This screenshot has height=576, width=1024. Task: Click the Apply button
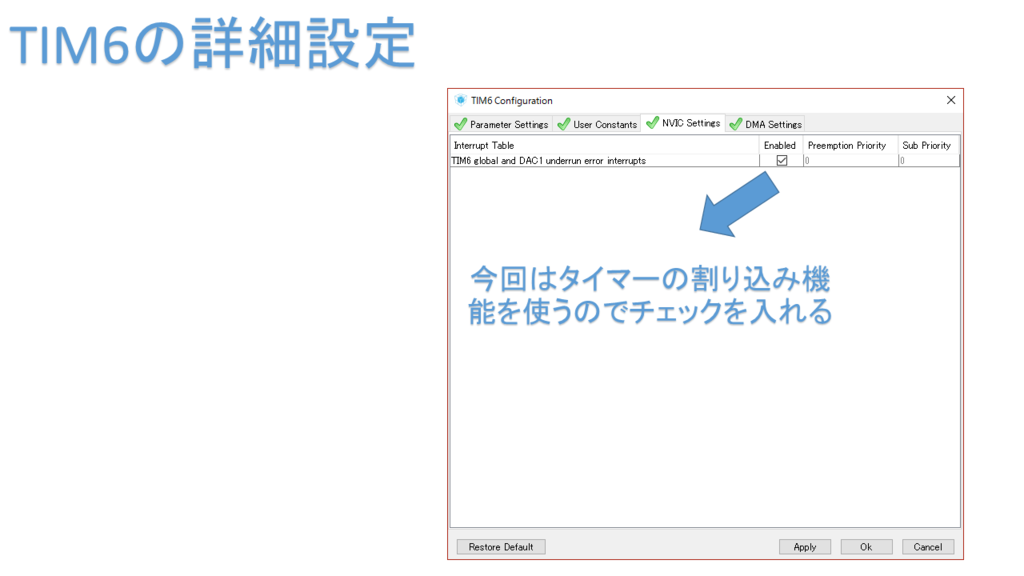[804, 546]
